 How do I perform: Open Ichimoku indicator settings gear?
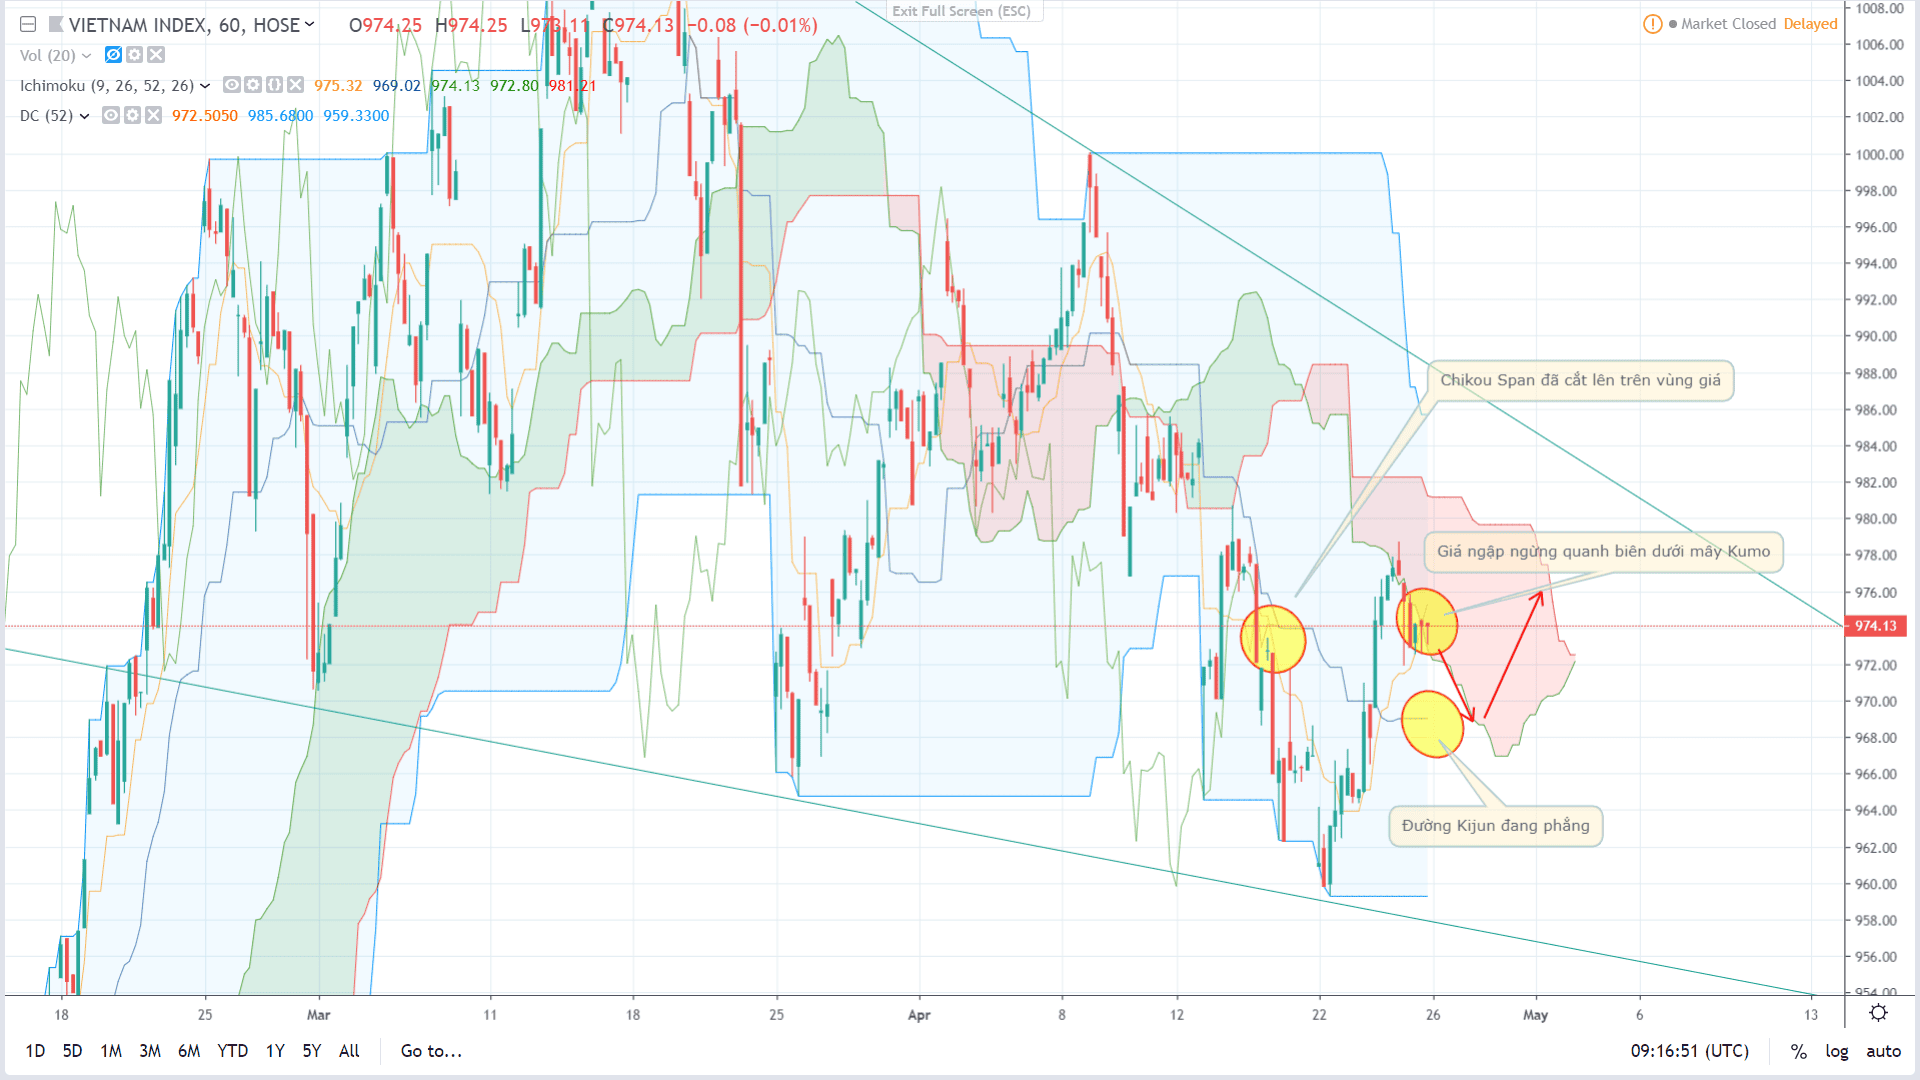tap(253, 85)
